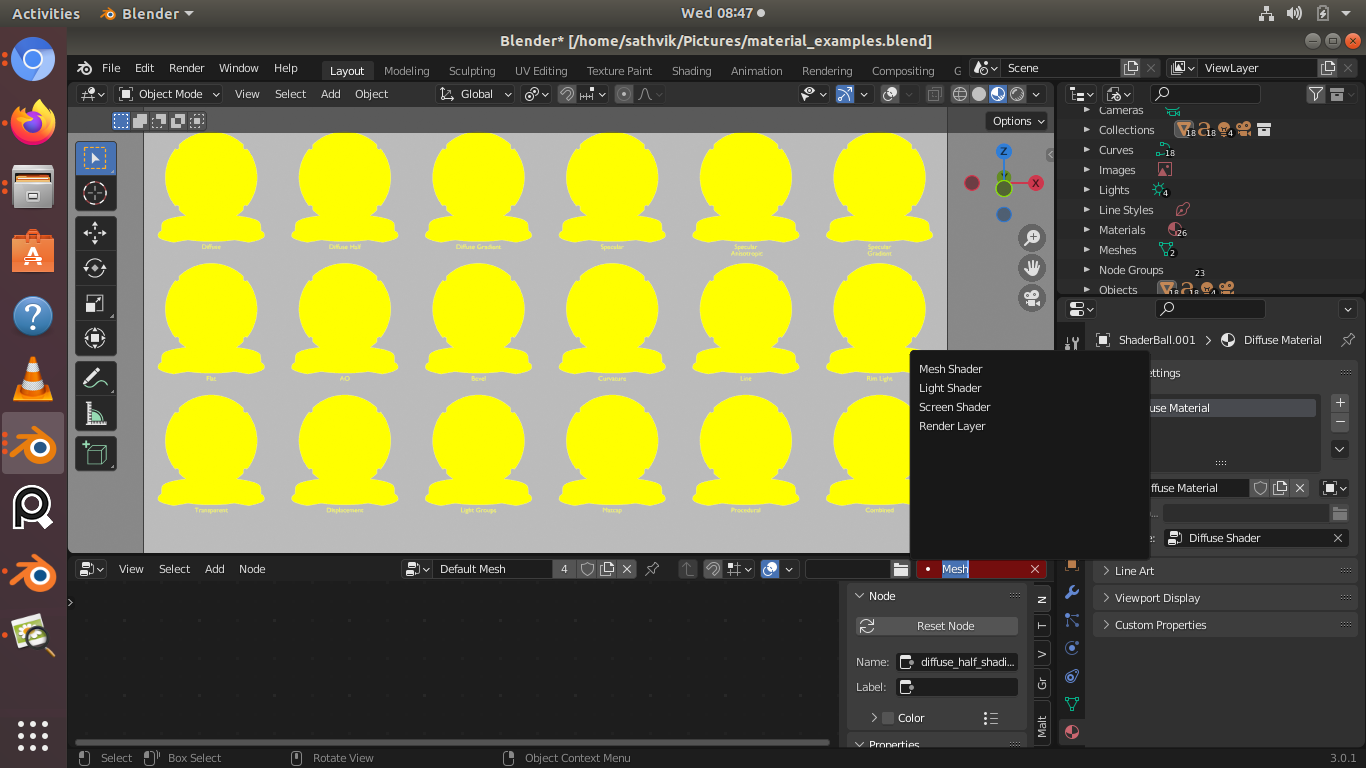Open the Material Properties tab in the properties editor
Screen dimensions: 1366x768
coord(1071,732)
